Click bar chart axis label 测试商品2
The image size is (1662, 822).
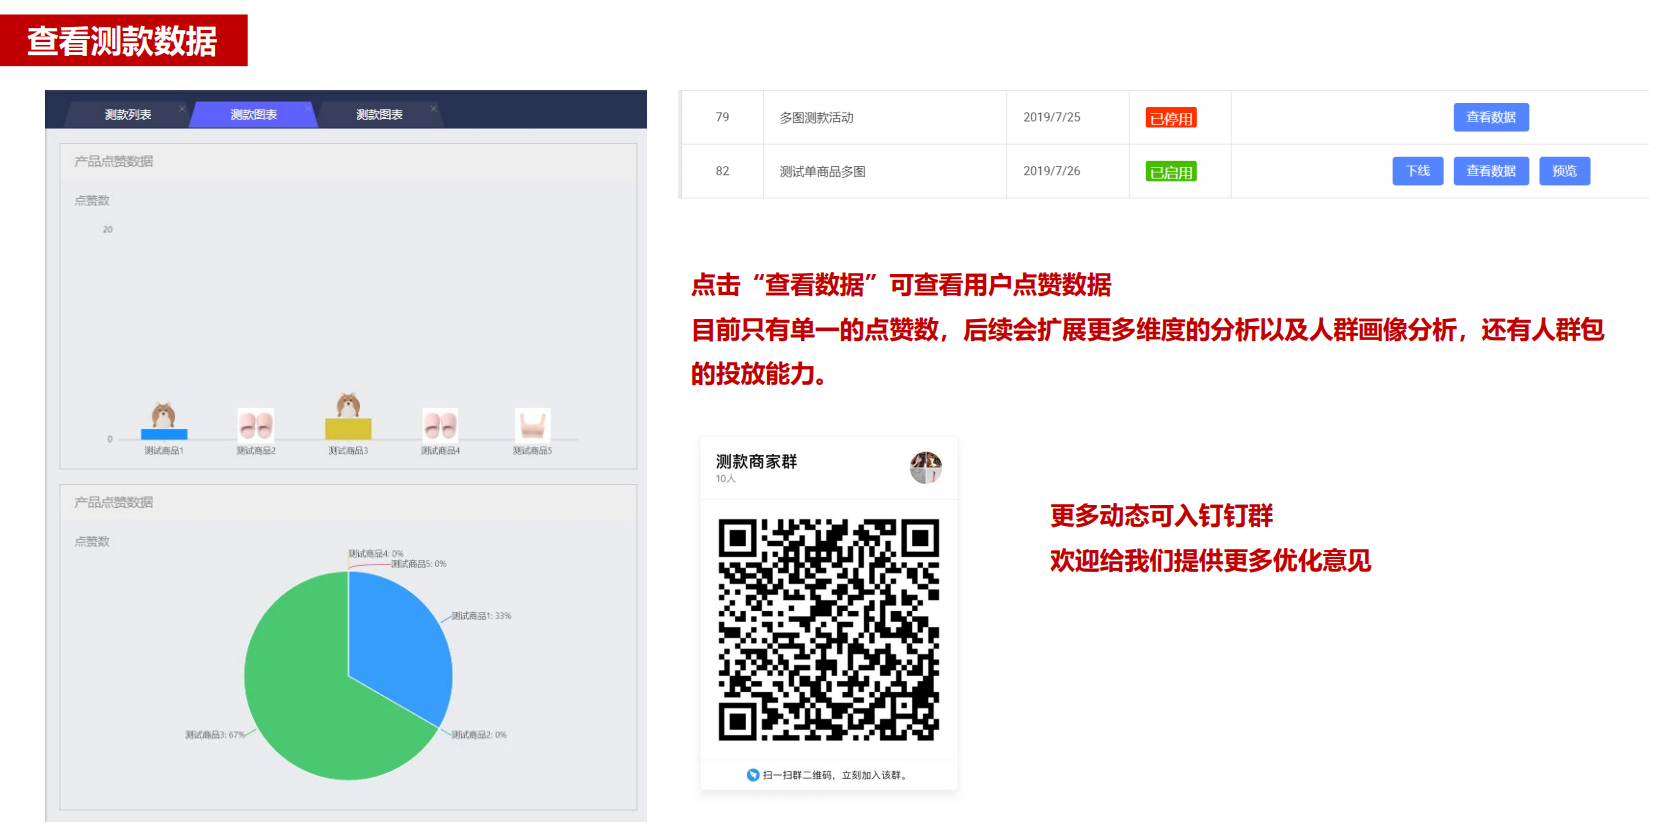point(256,451)
